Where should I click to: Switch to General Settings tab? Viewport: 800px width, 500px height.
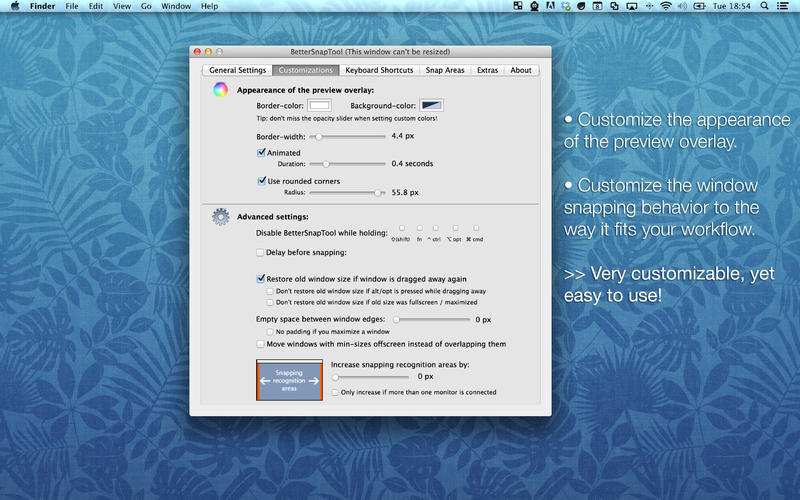pyautogui.click(x=237, y=70)
